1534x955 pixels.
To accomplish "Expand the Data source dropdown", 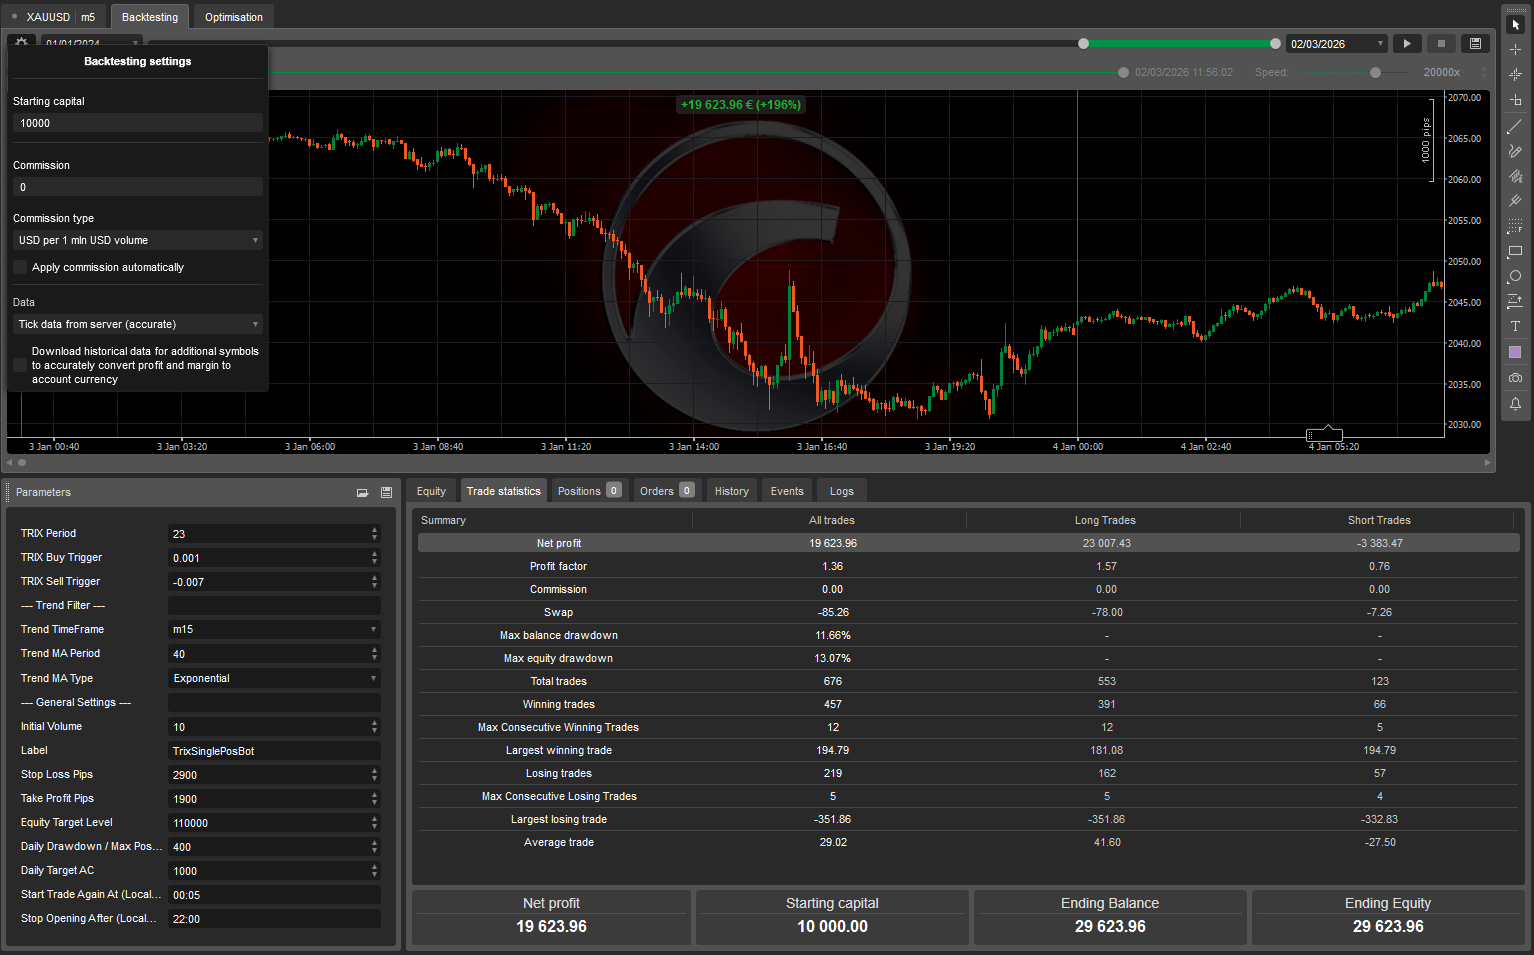I will 137,325.
